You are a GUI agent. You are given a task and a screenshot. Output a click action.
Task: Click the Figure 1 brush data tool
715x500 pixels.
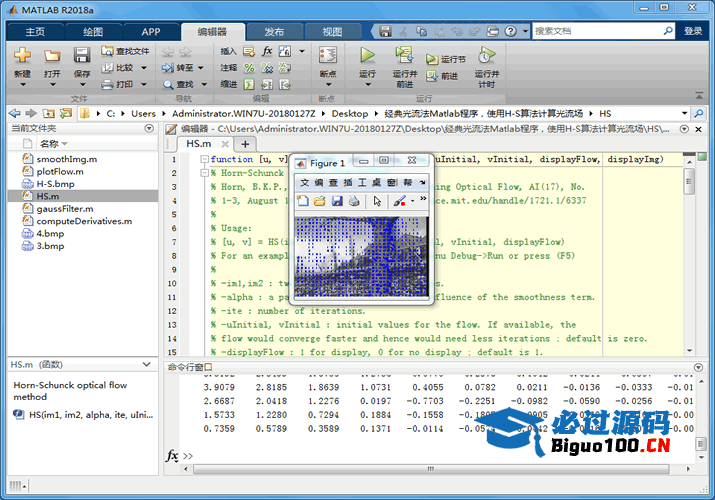[400, 201]
